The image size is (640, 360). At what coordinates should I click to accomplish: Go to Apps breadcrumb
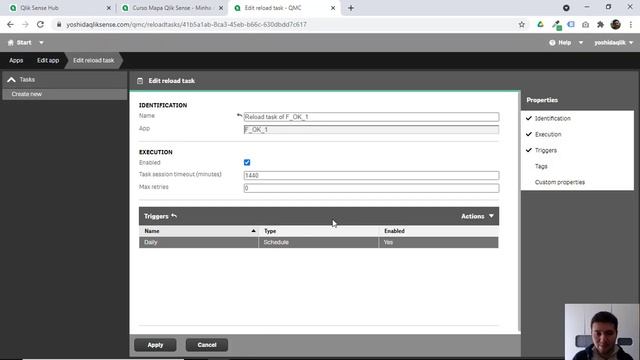click(16, 60)
